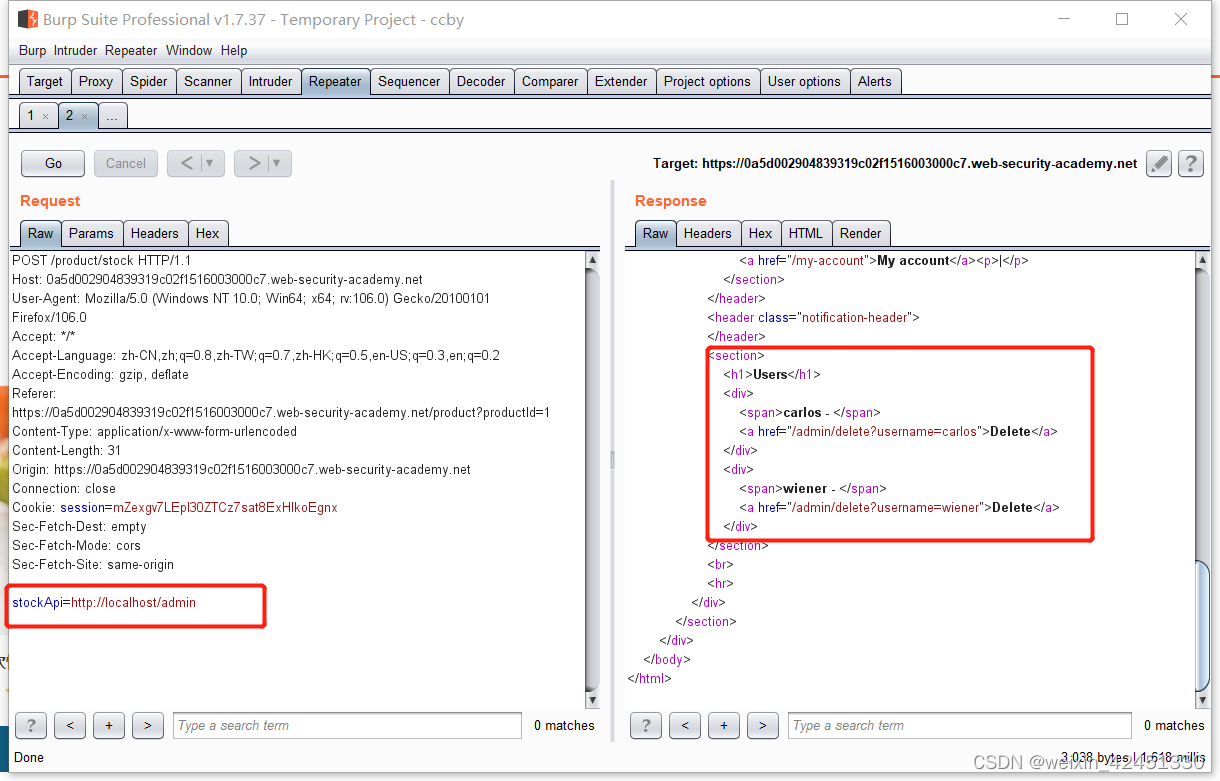1220x781 pixels.
Task: Switch to the Proxy tab
Action: [96, 81]
